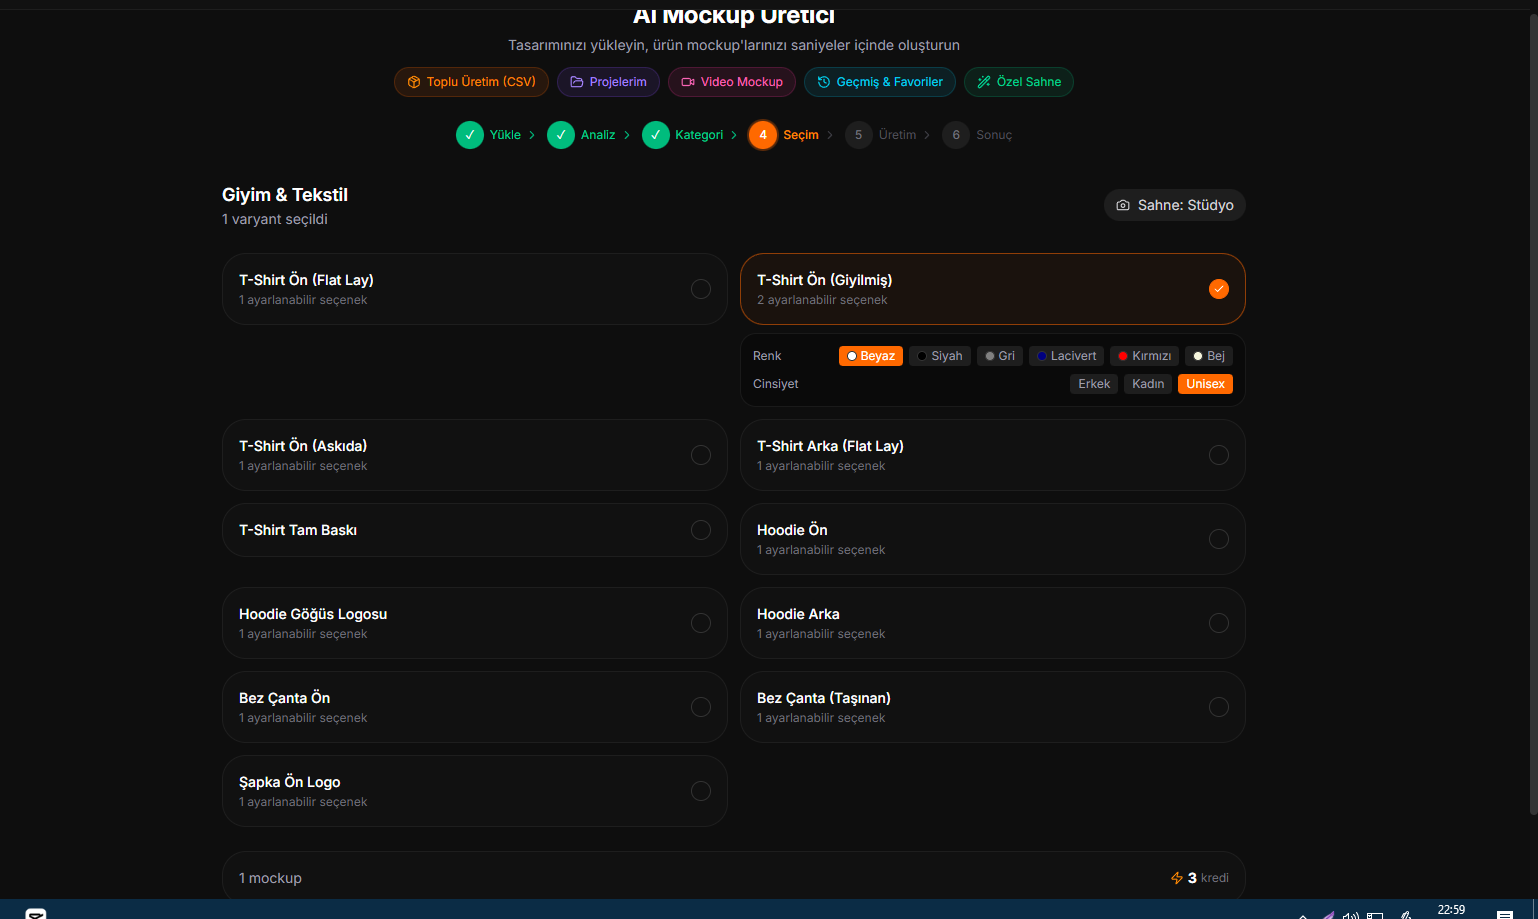The width and height of the screenshot is (1538, 919).
Task: Click the '1 varyant seçildi' text
Action: click(275, 219)
